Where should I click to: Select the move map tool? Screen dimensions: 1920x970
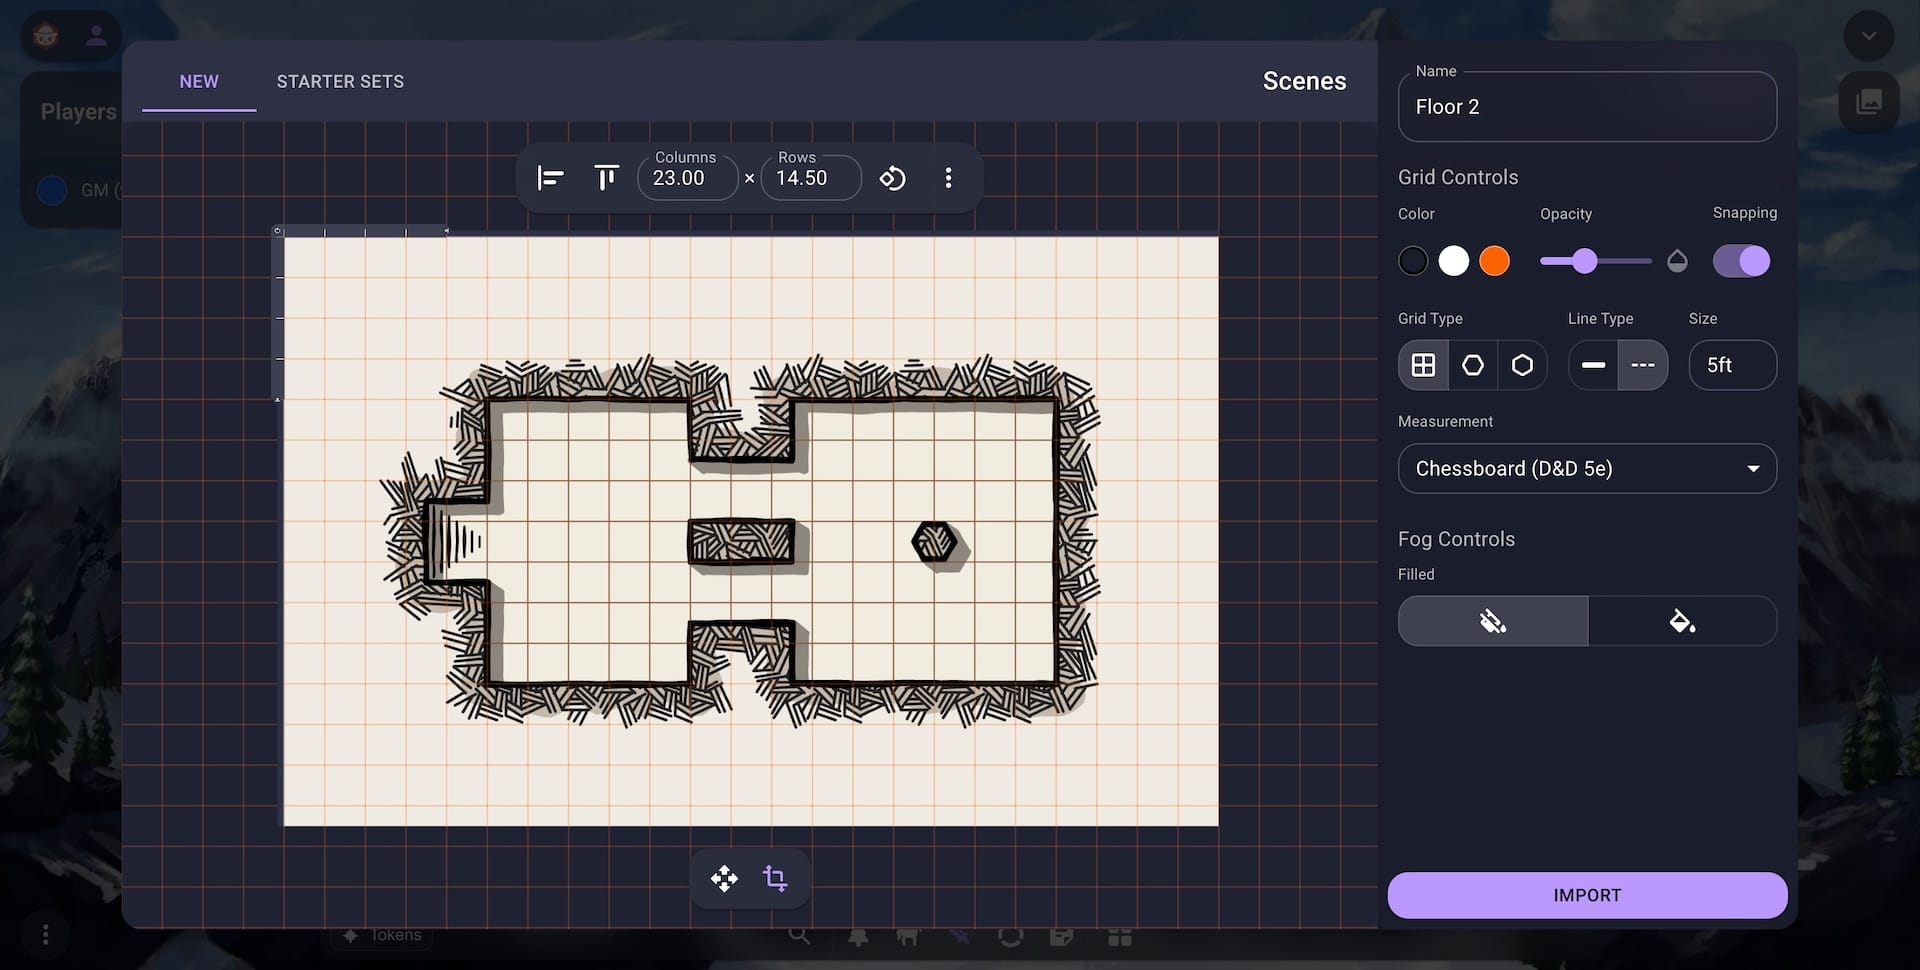pos(724,879)
